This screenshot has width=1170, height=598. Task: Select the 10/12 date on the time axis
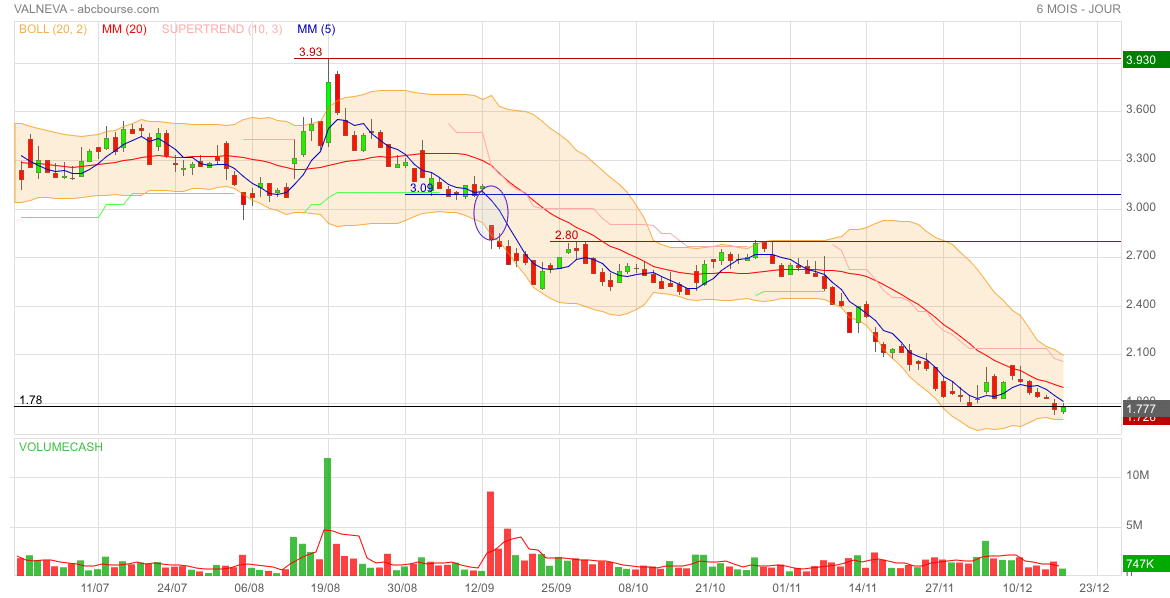point(1017,588)
